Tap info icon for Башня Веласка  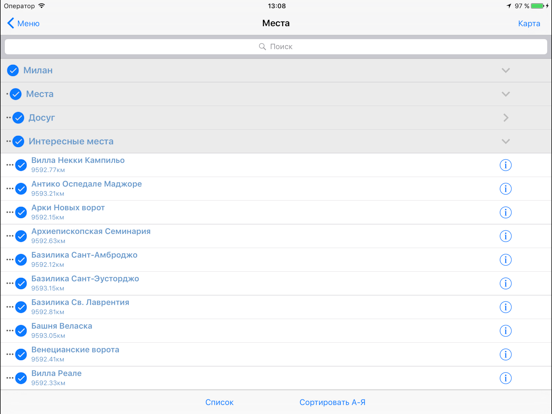506,331
